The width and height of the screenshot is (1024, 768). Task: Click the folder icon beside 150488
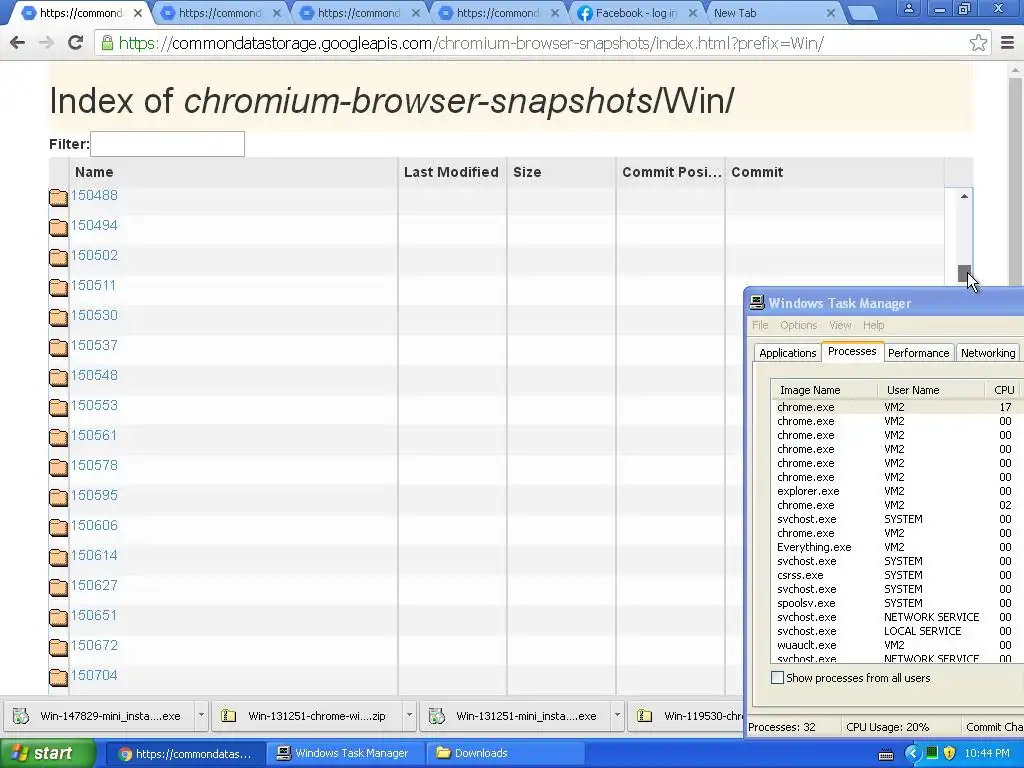[x=58, y=197]
